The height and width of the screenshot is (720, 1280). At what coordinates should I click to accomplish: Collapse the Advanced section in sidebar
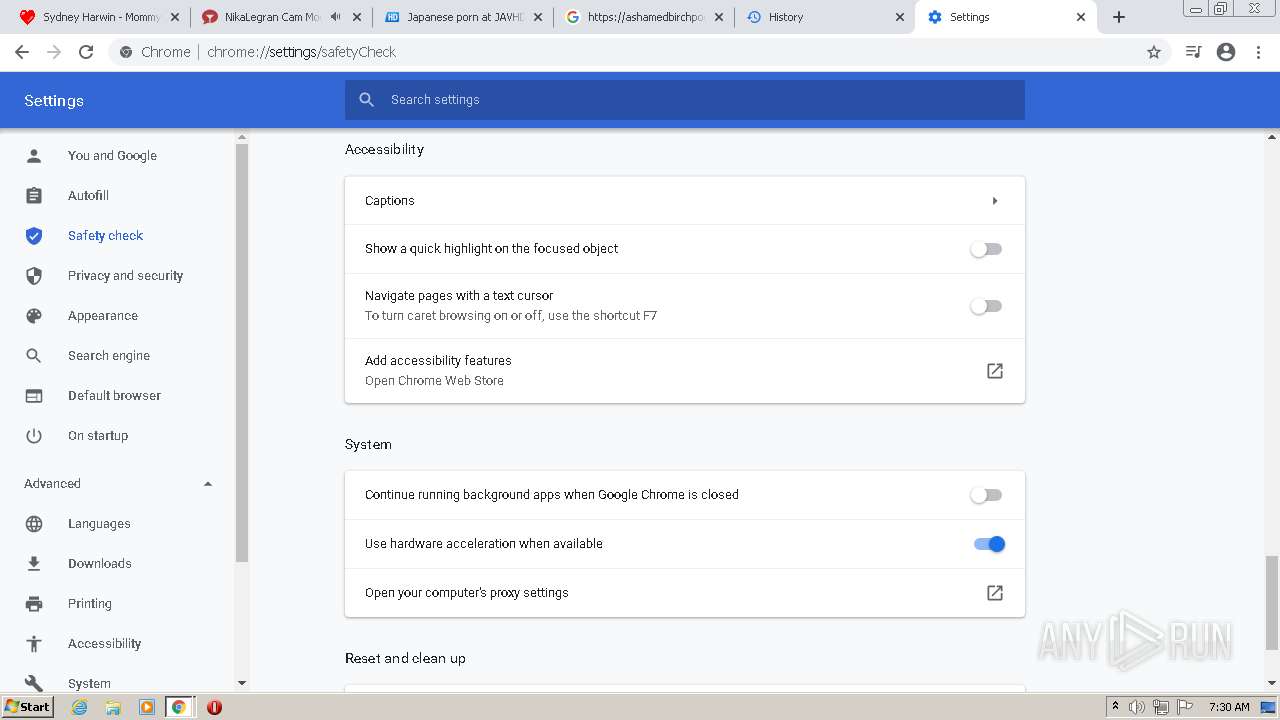coord(208,484)
